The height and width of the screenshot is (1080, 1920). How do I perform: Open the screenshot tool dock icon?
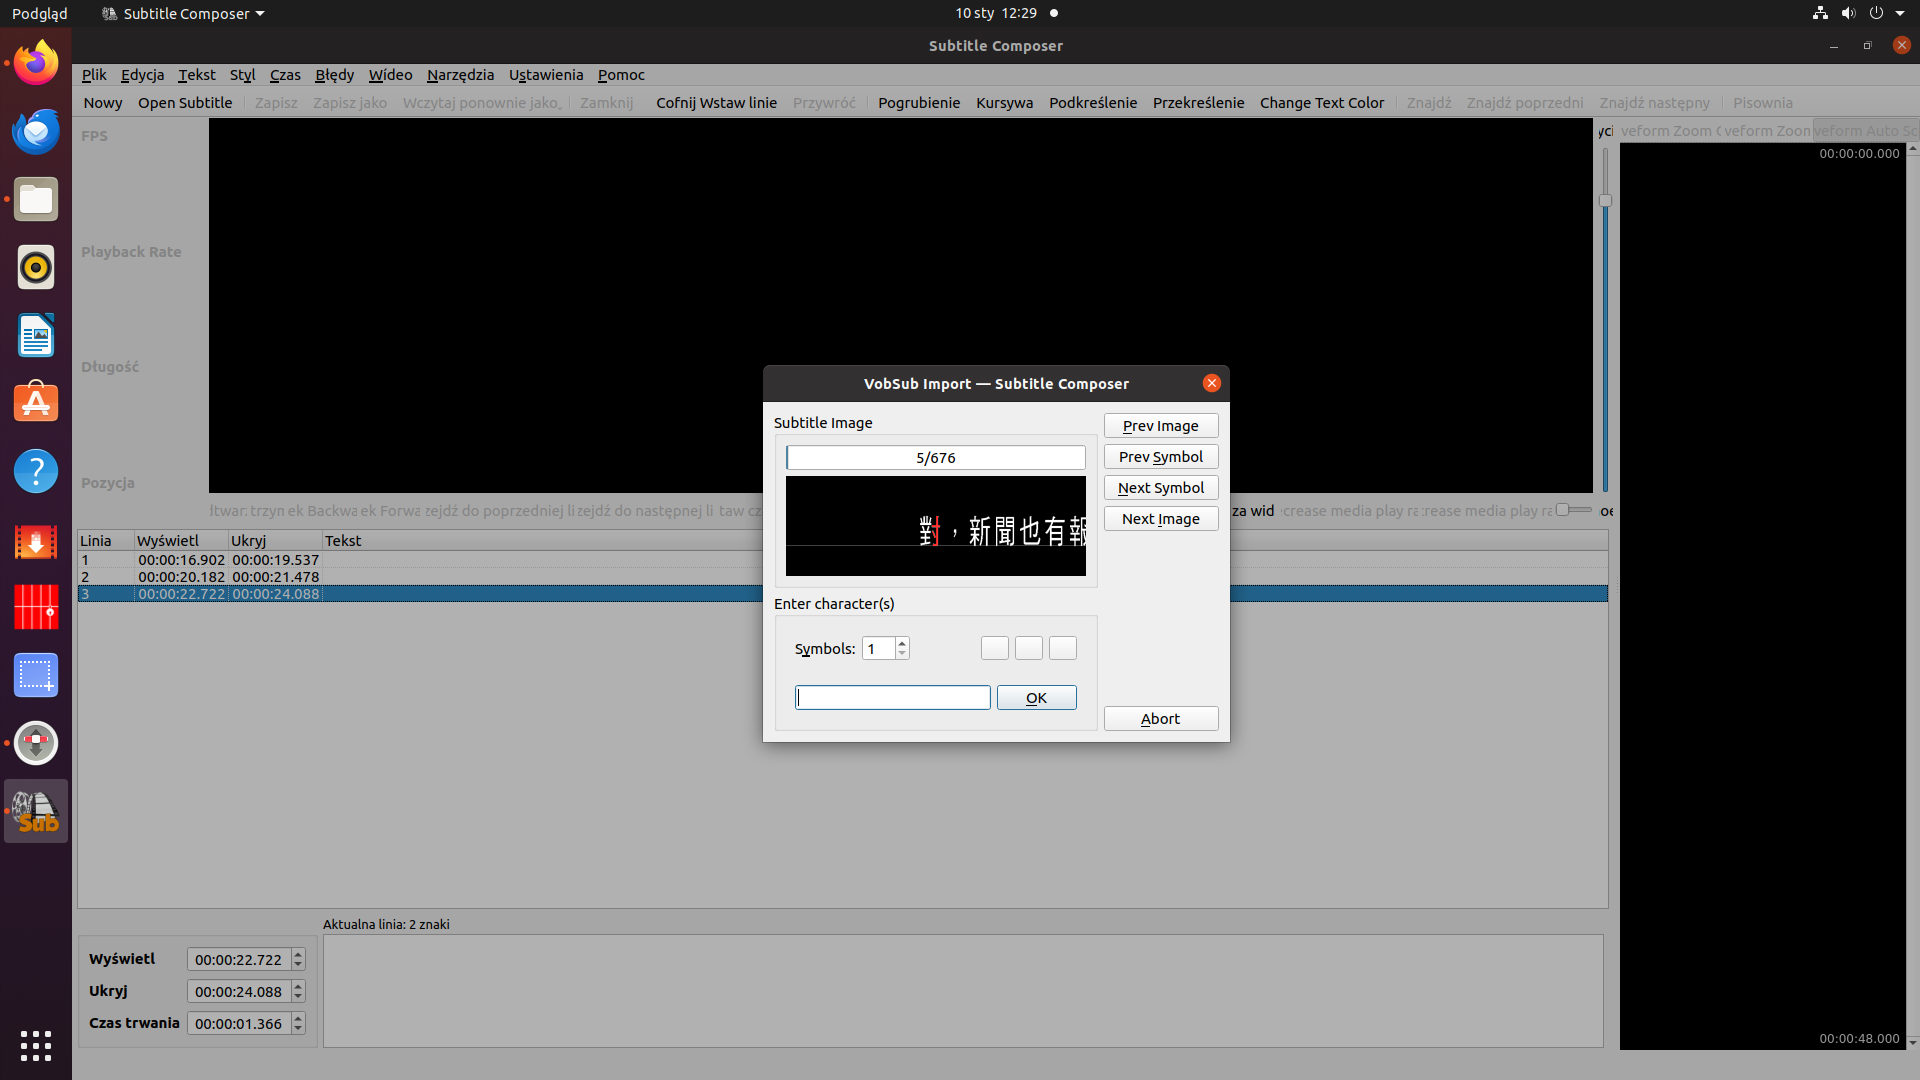[x=36, y=675]
